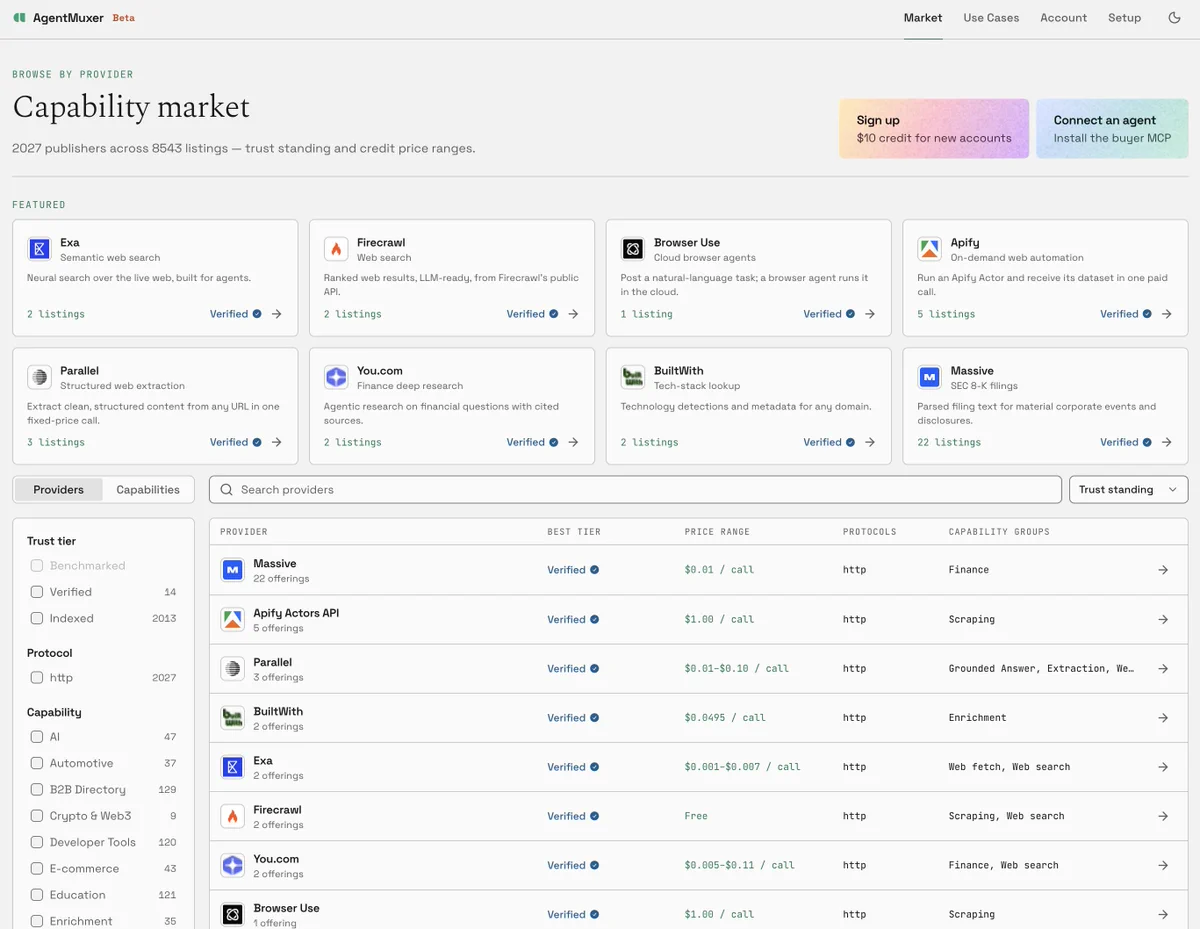1200x929 pixels.
Task: Open You.com featured card arrow
Action: [574, 442]
